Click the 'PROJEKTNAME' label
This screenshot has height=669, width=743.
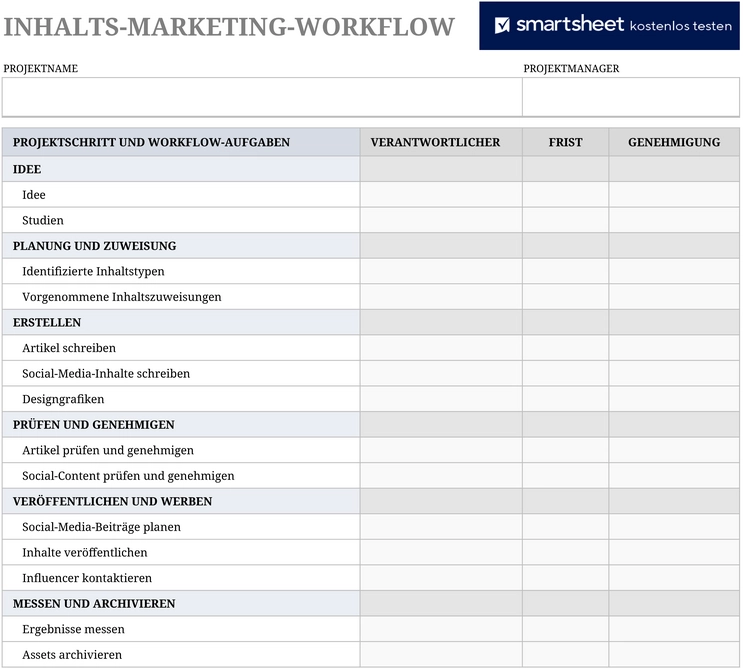click(41, 69)
